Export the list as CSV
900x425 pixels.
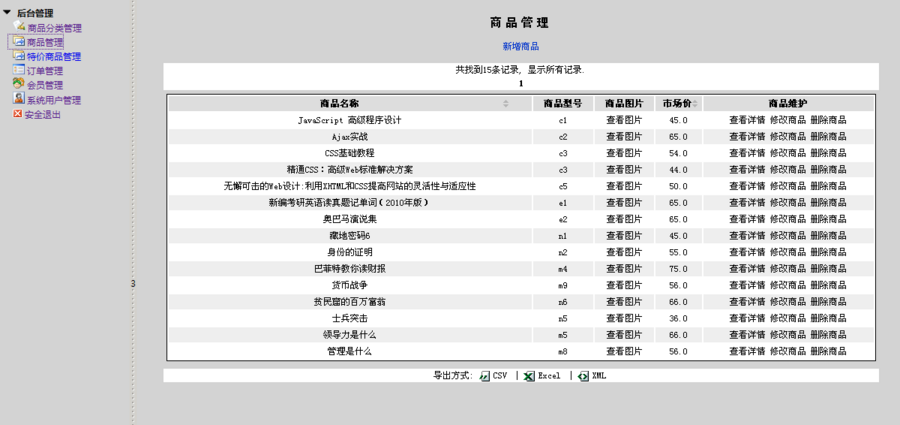click(x=499, y=376)
